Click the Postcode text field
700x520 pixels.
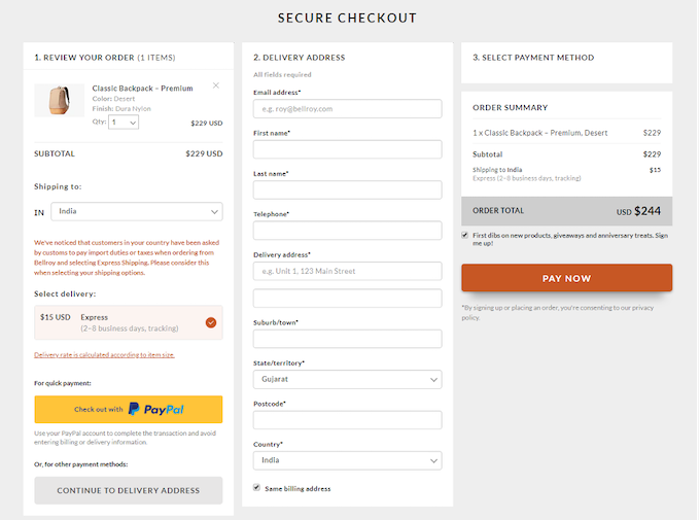pyautogui.click(x=347, y=420)
